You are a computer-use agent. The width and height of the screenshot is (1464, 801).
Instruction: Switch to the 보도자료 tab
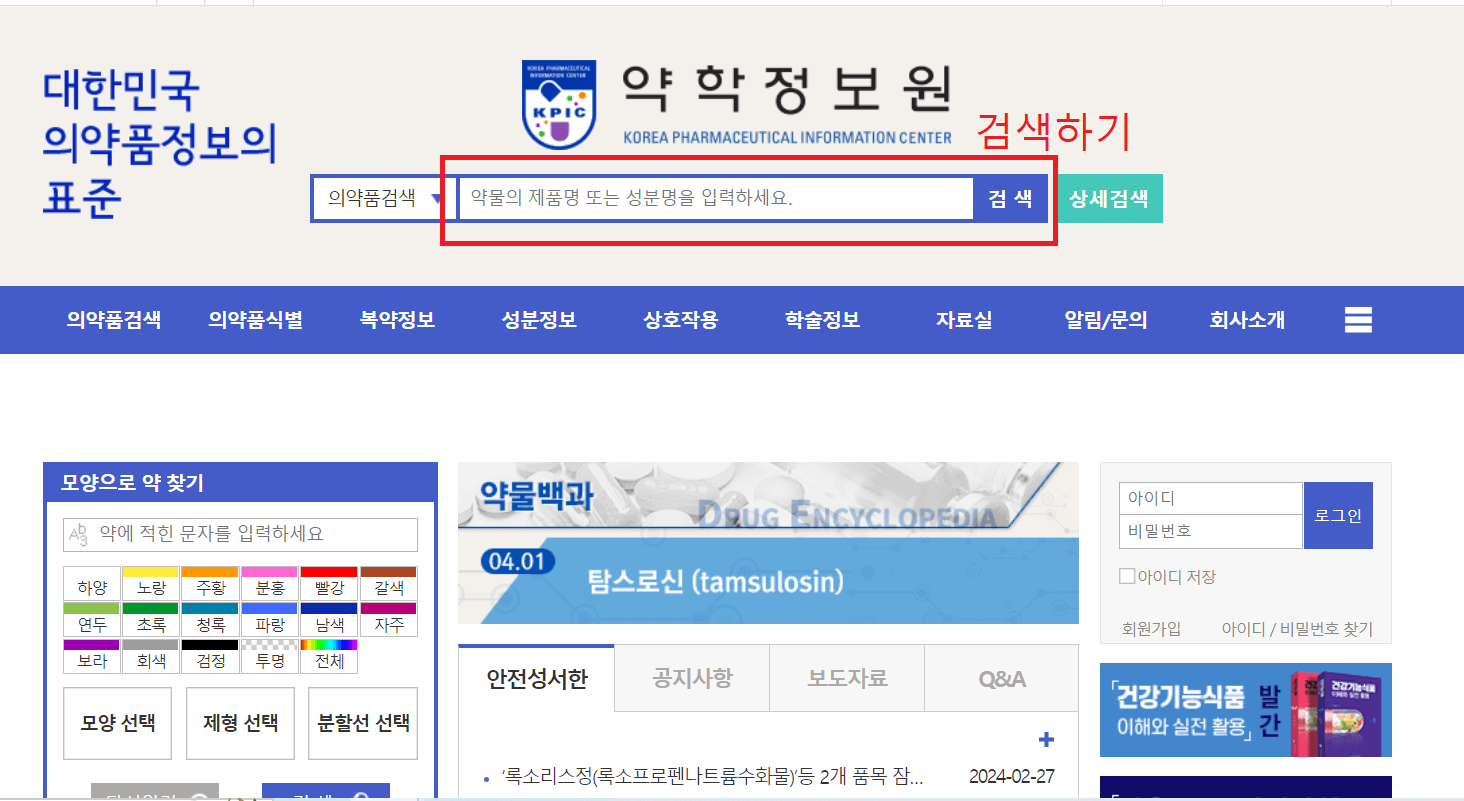pos(847,678)
